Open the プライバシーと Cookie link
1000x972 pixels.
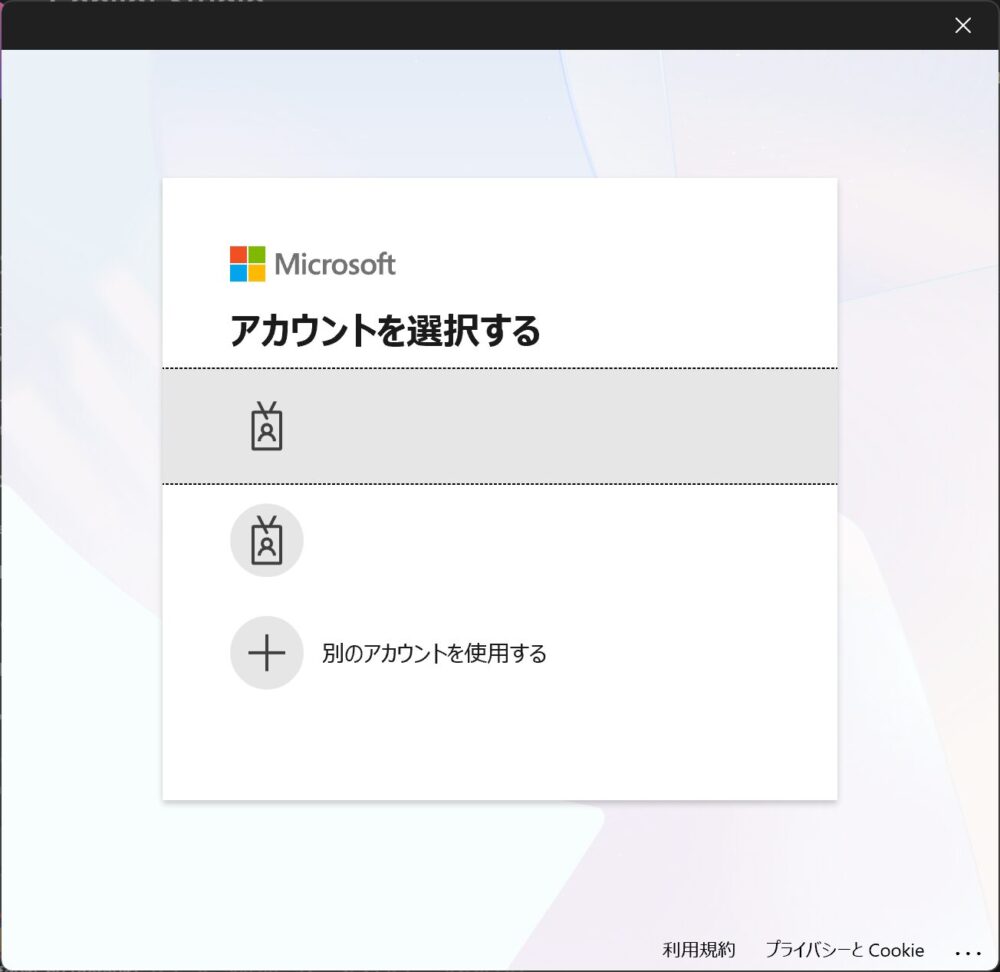[x=844, y=950]
